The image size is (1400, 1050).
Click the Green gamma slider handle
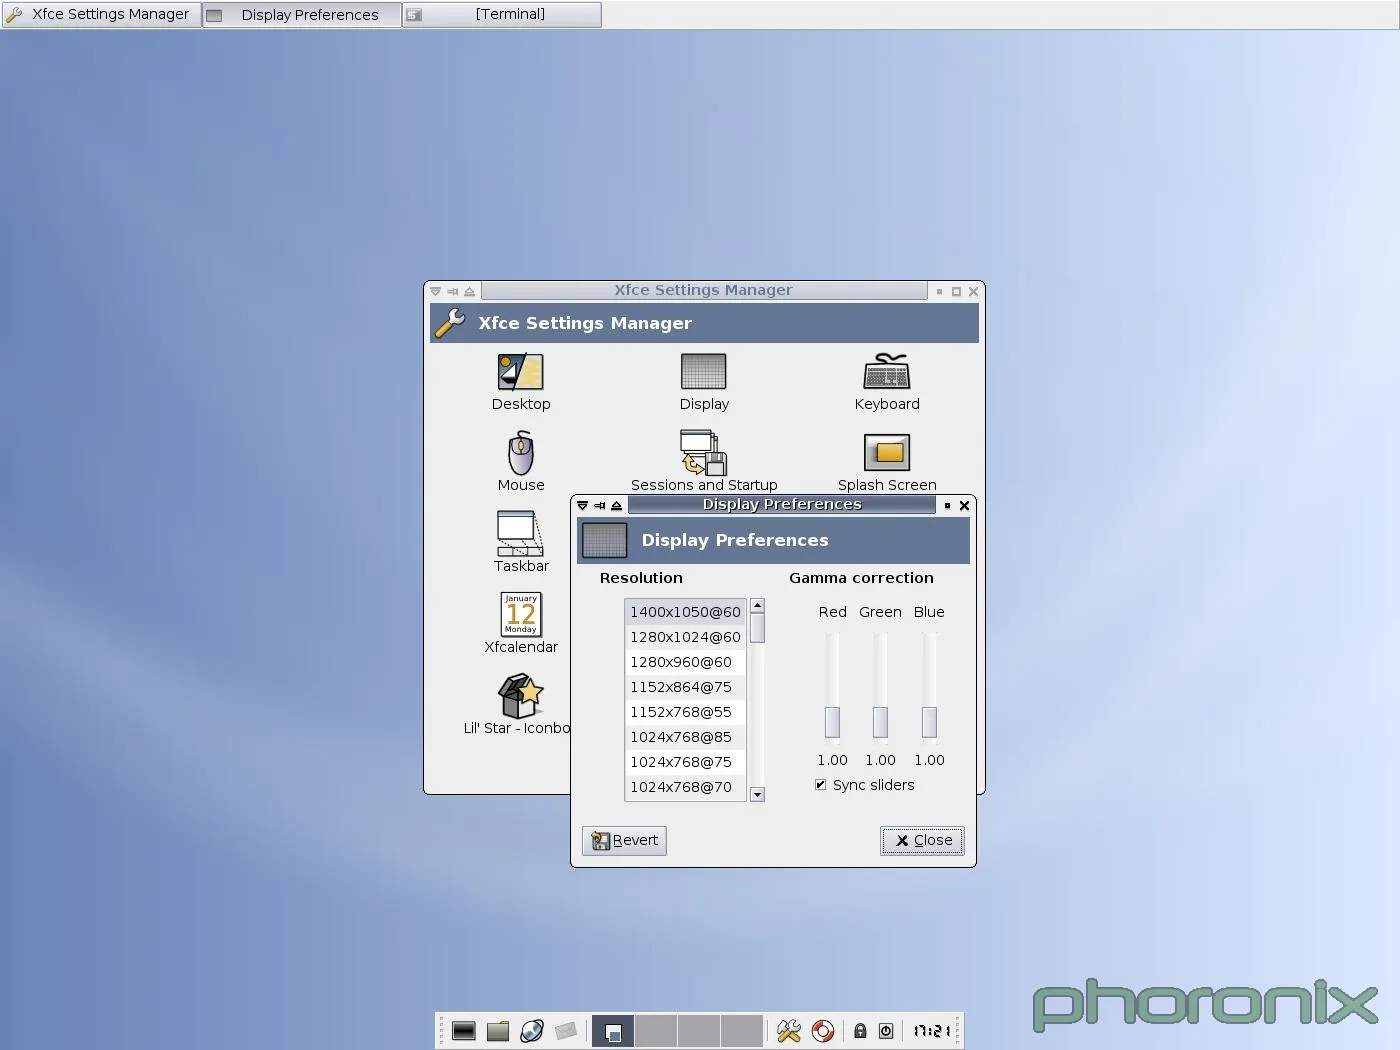pyautogui.click(x=880, y=722)
